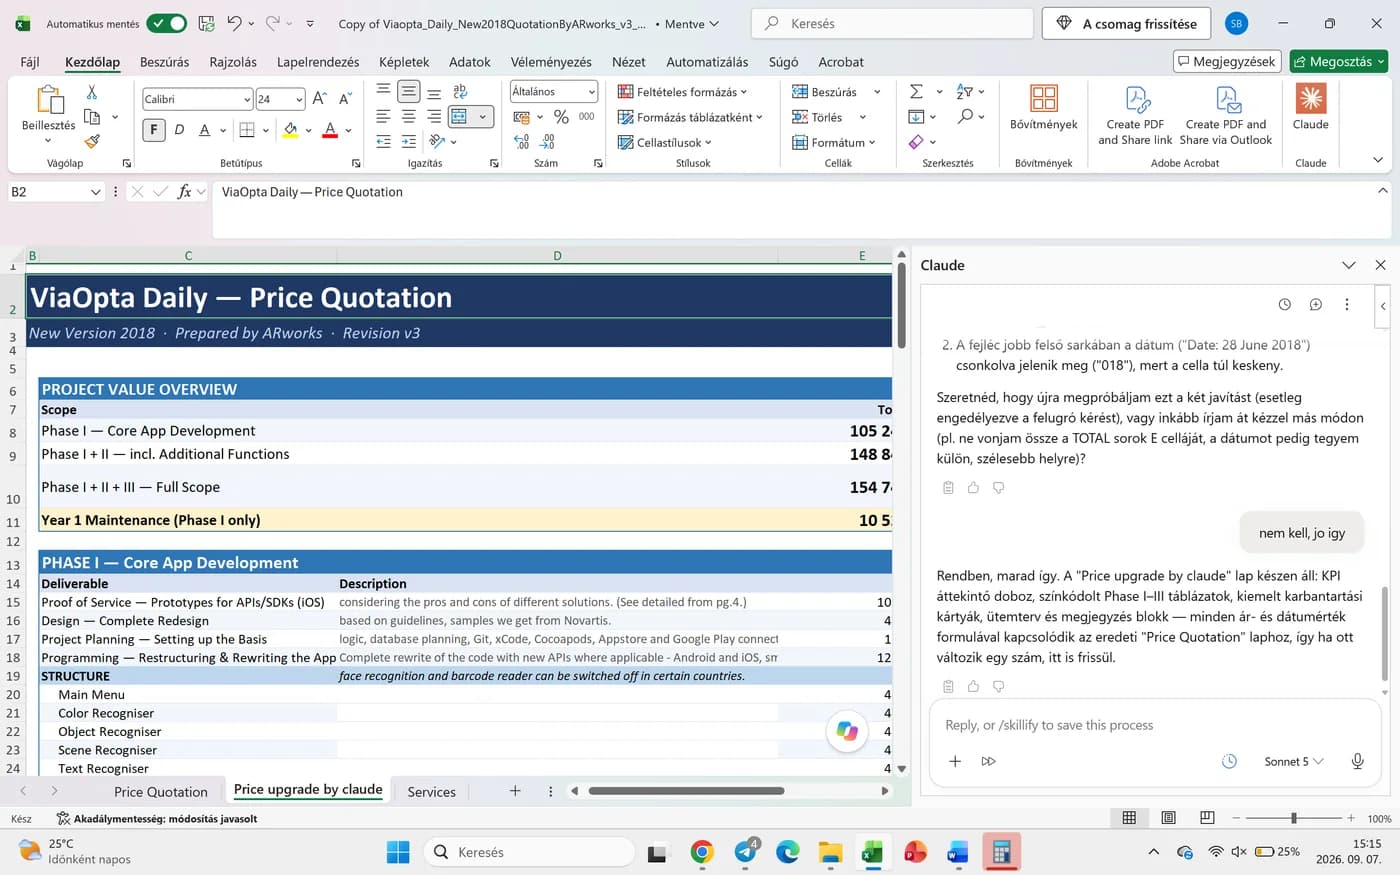Click A csomag frissítése button

(x=1126, y=23)
